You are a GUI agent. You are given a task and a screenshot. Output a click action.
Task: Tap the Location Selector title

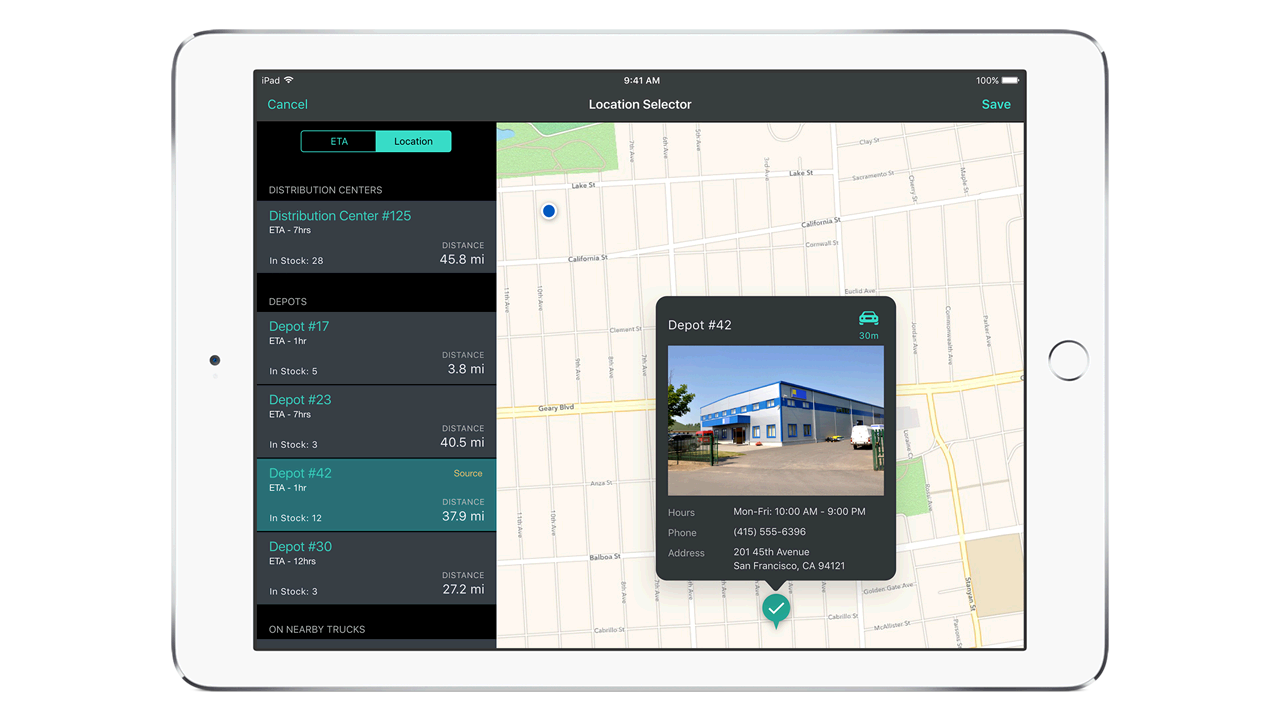point(640,104)
